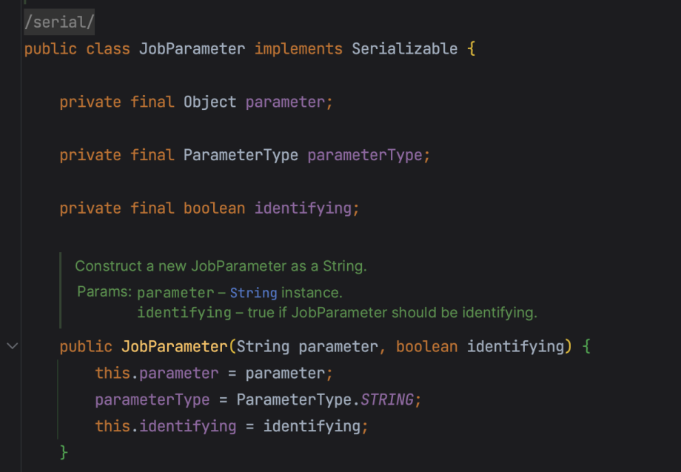The height and width of the screenshot is (472, 681).
Task: Click ParameterType type in the field declaration
Action: point(240,155)
